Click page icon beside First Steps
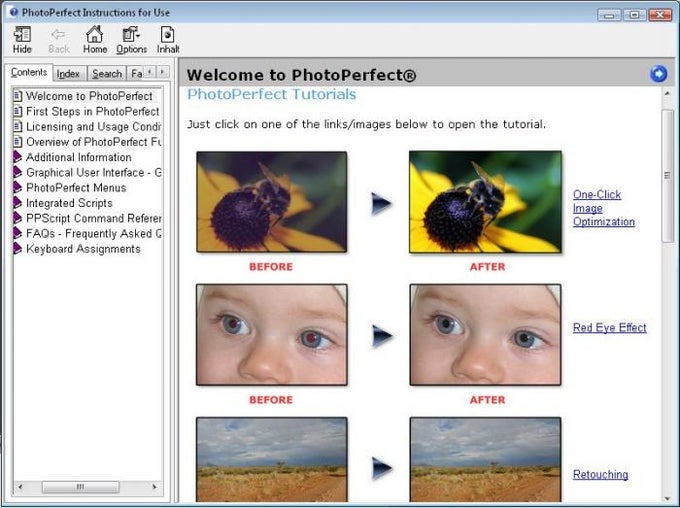The width and height of the screenshot is (680, 508). 18,111
